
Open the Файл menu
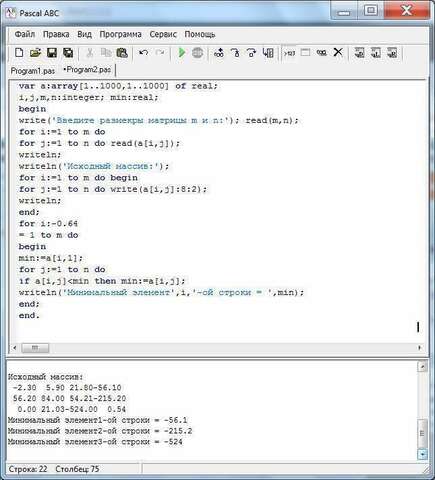tap(25, 34)
